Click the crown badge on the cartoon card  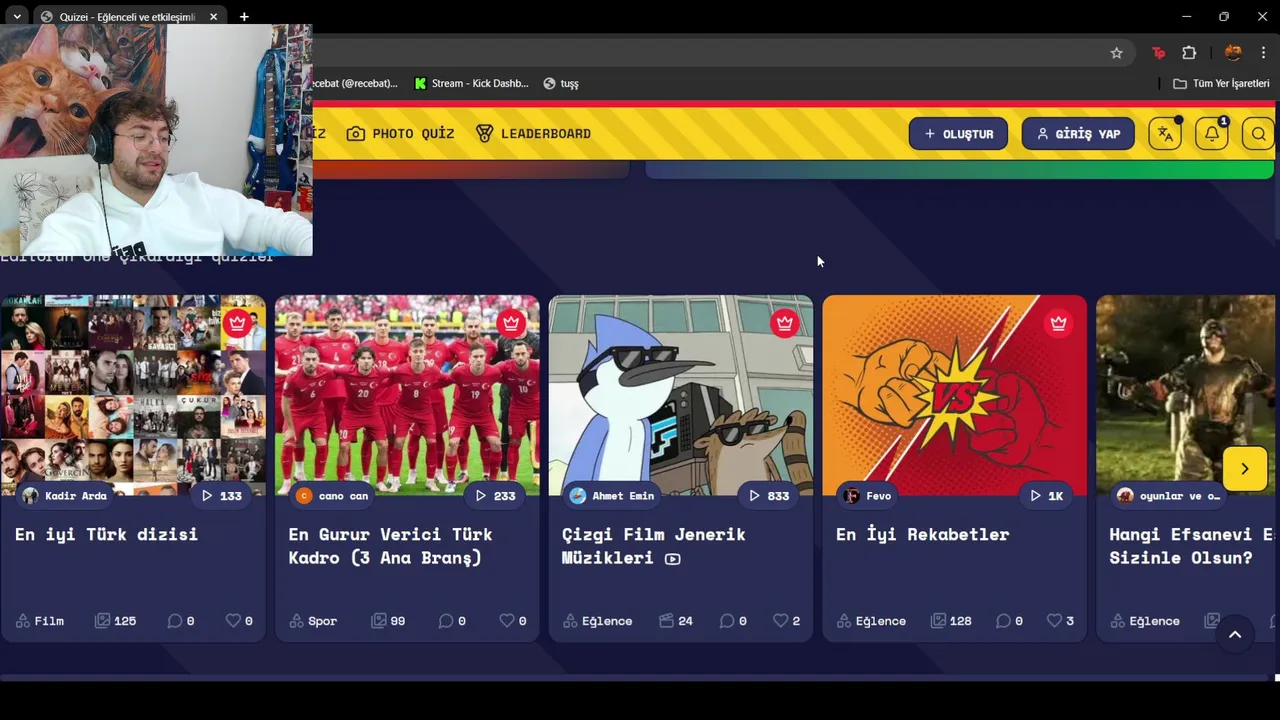pyautogui.click(x=785, y=323)
